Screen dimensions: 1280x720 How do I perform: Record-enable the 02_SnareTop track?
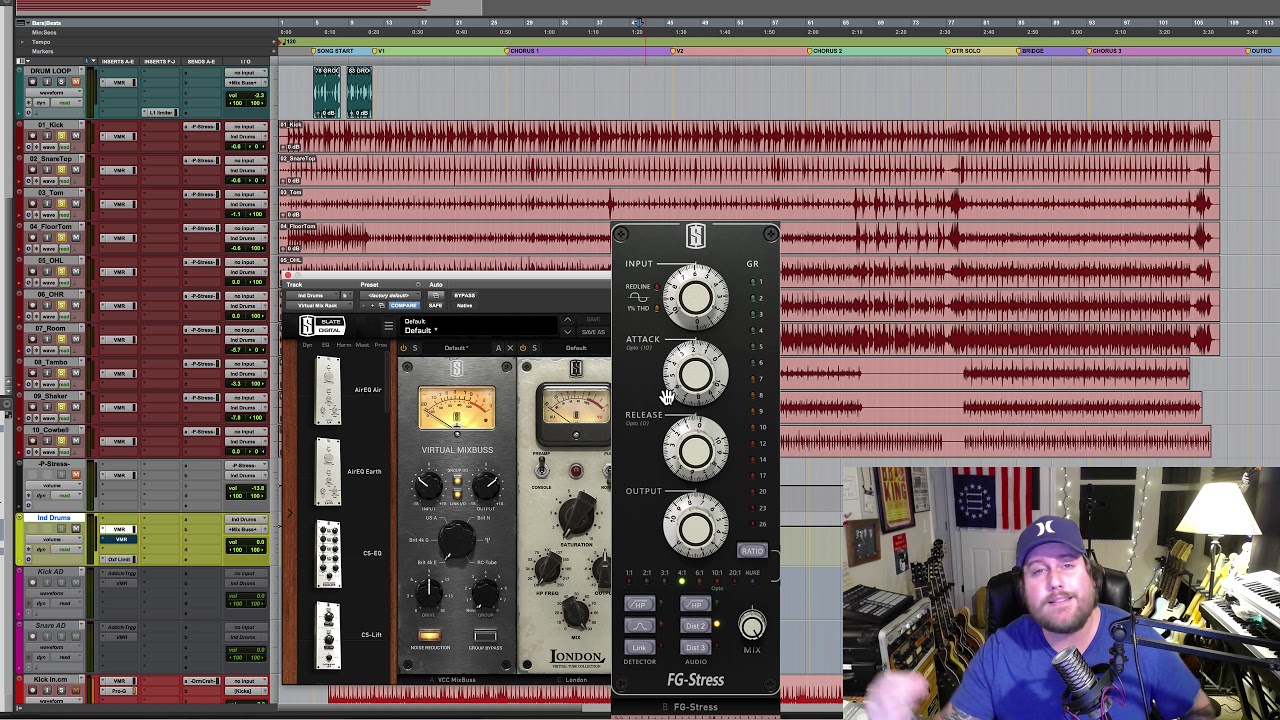coord(32,169)
